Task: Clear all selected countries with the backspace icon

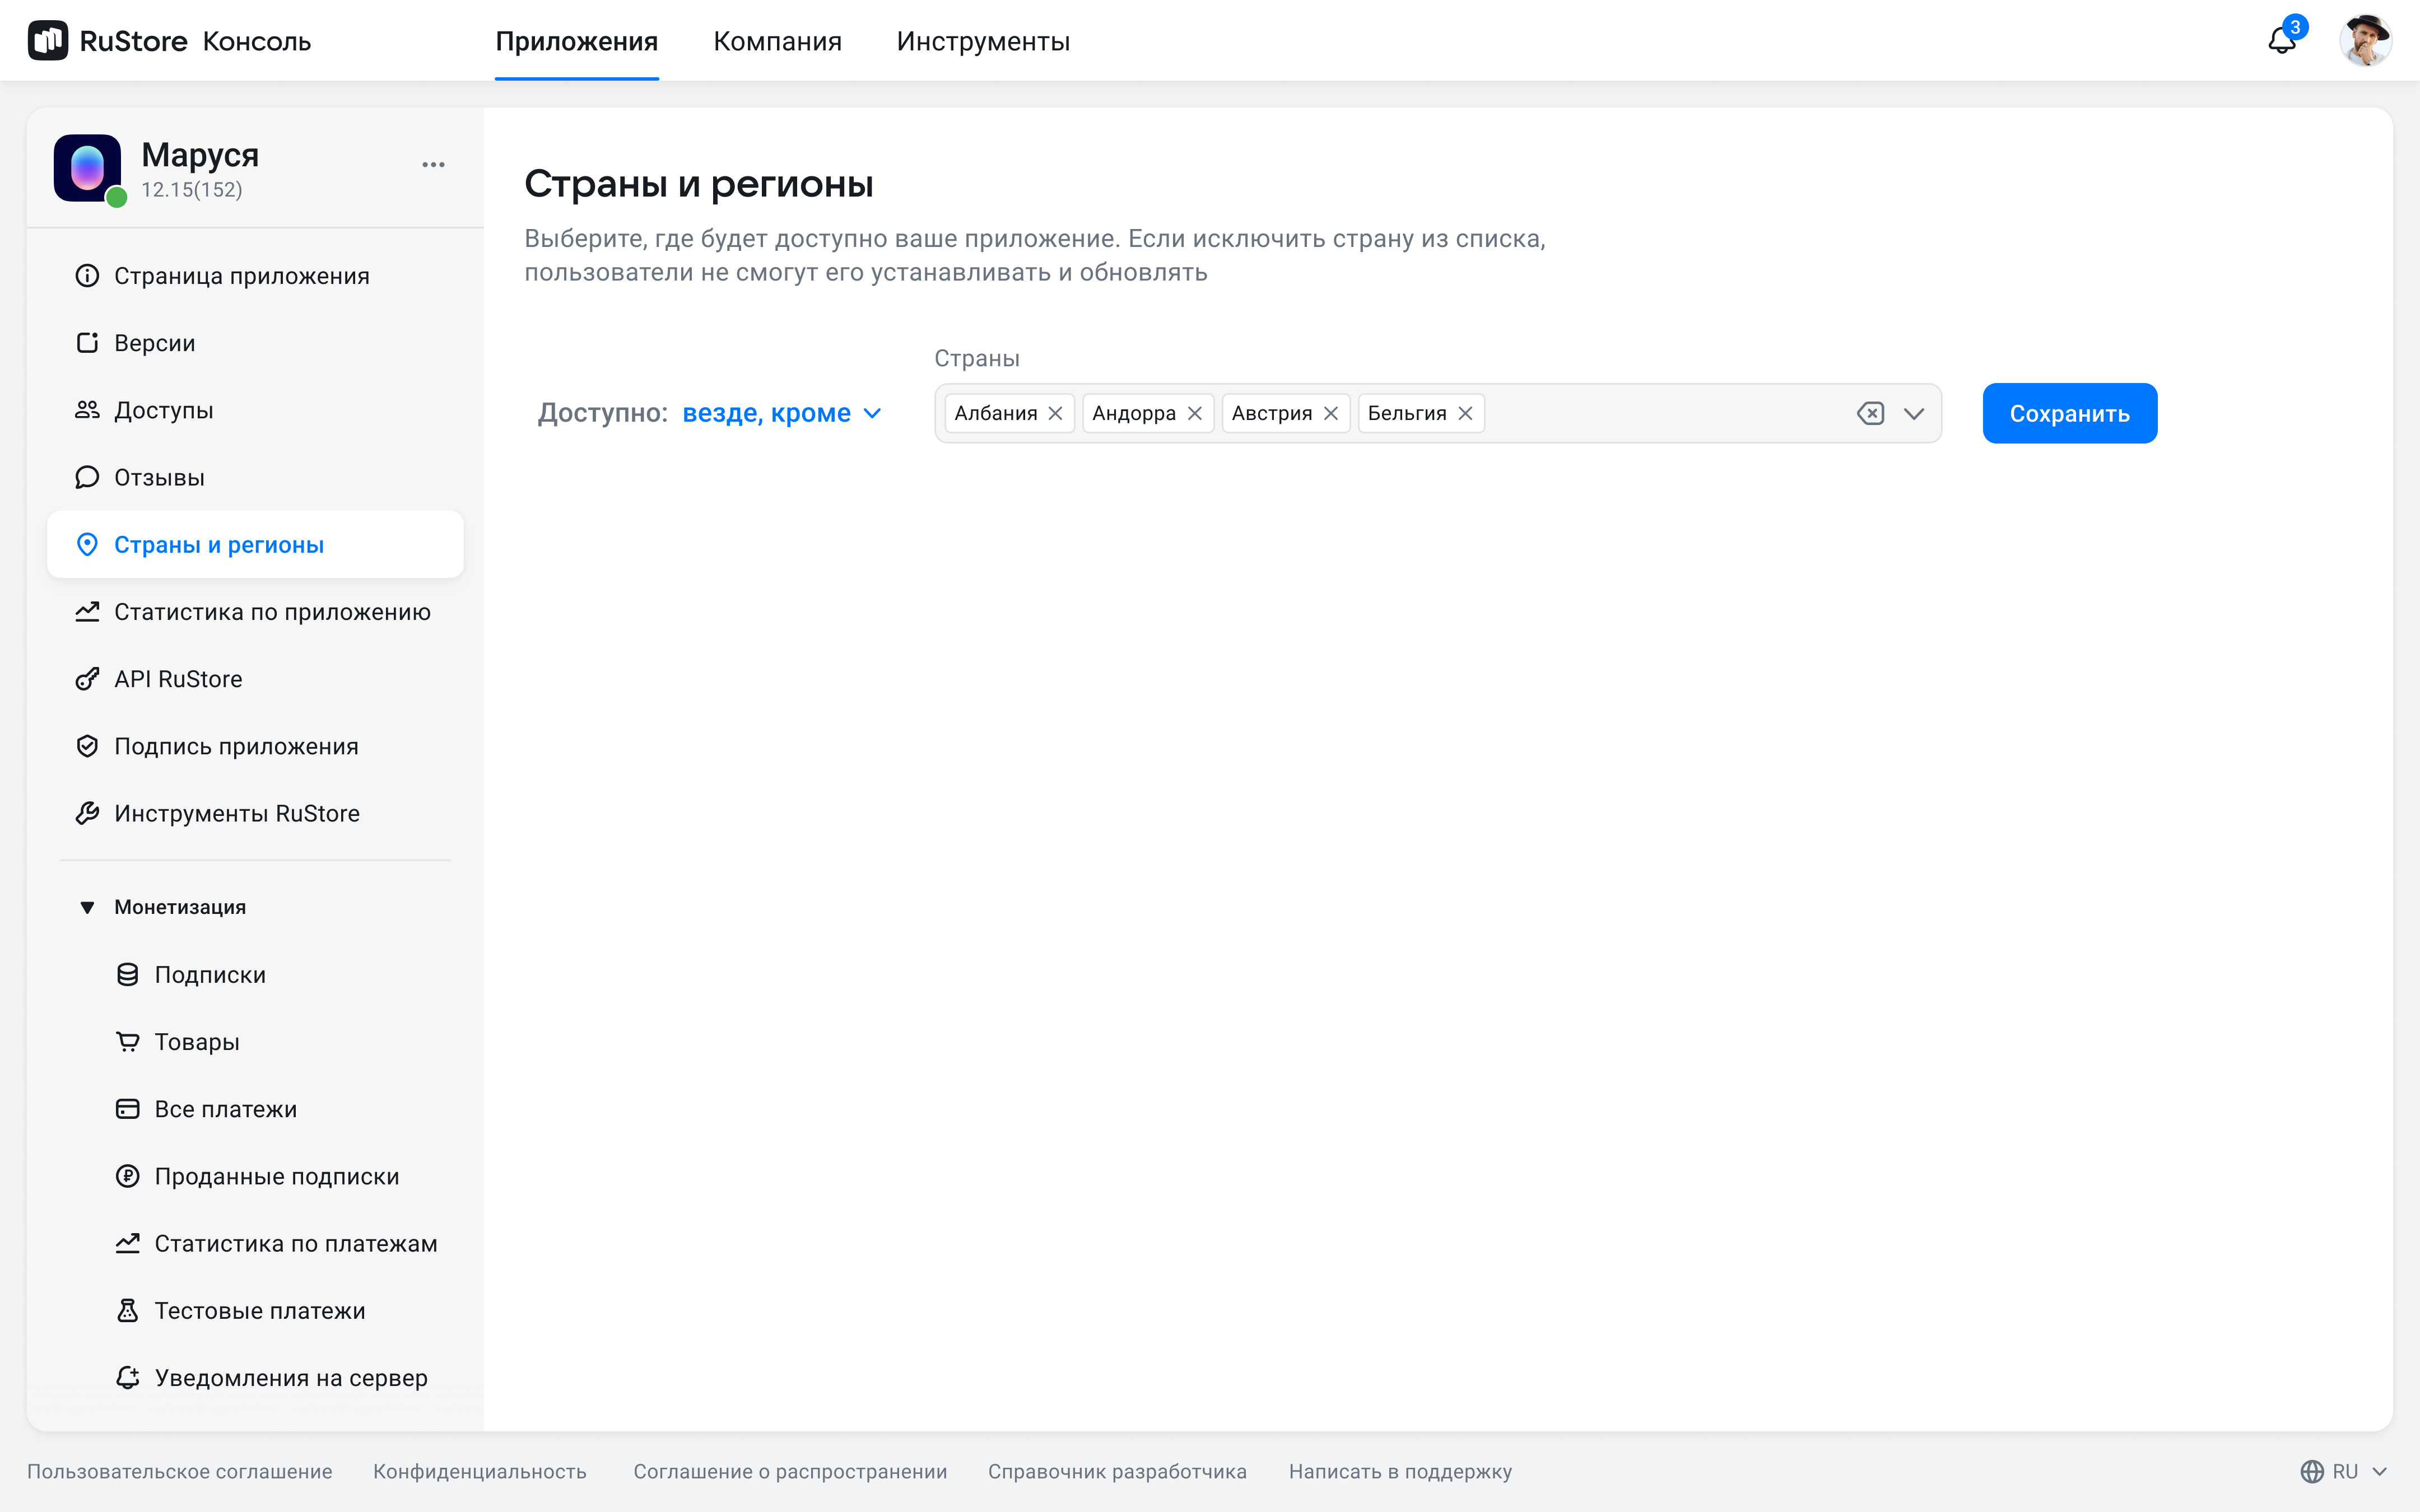Action: (1870, 413)
